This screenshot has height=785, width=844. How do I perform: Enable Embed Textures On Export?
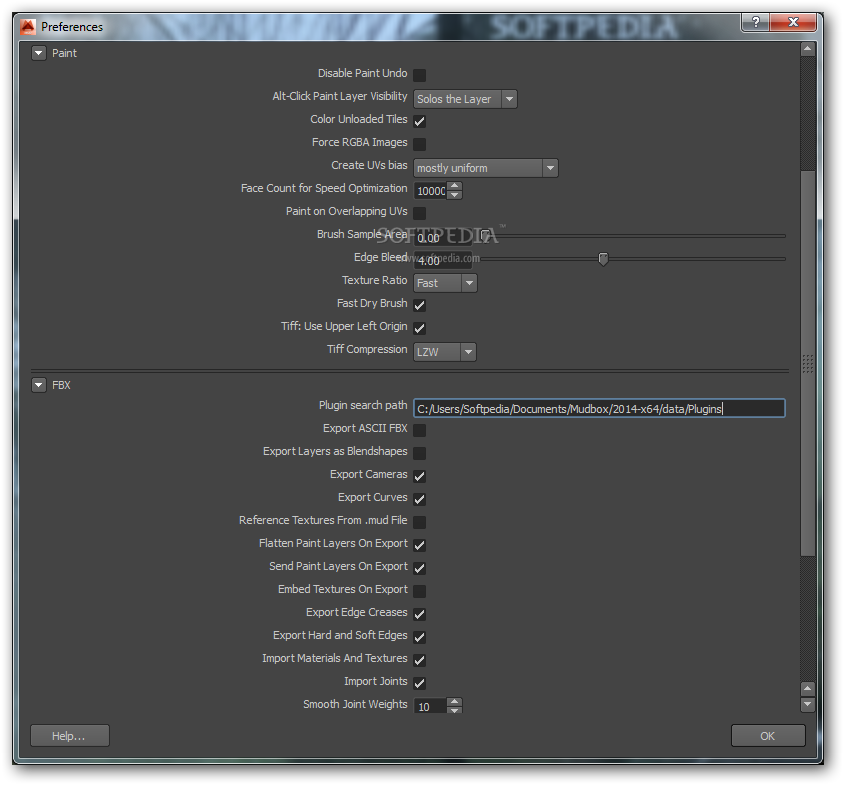click(x=419, y=591)
